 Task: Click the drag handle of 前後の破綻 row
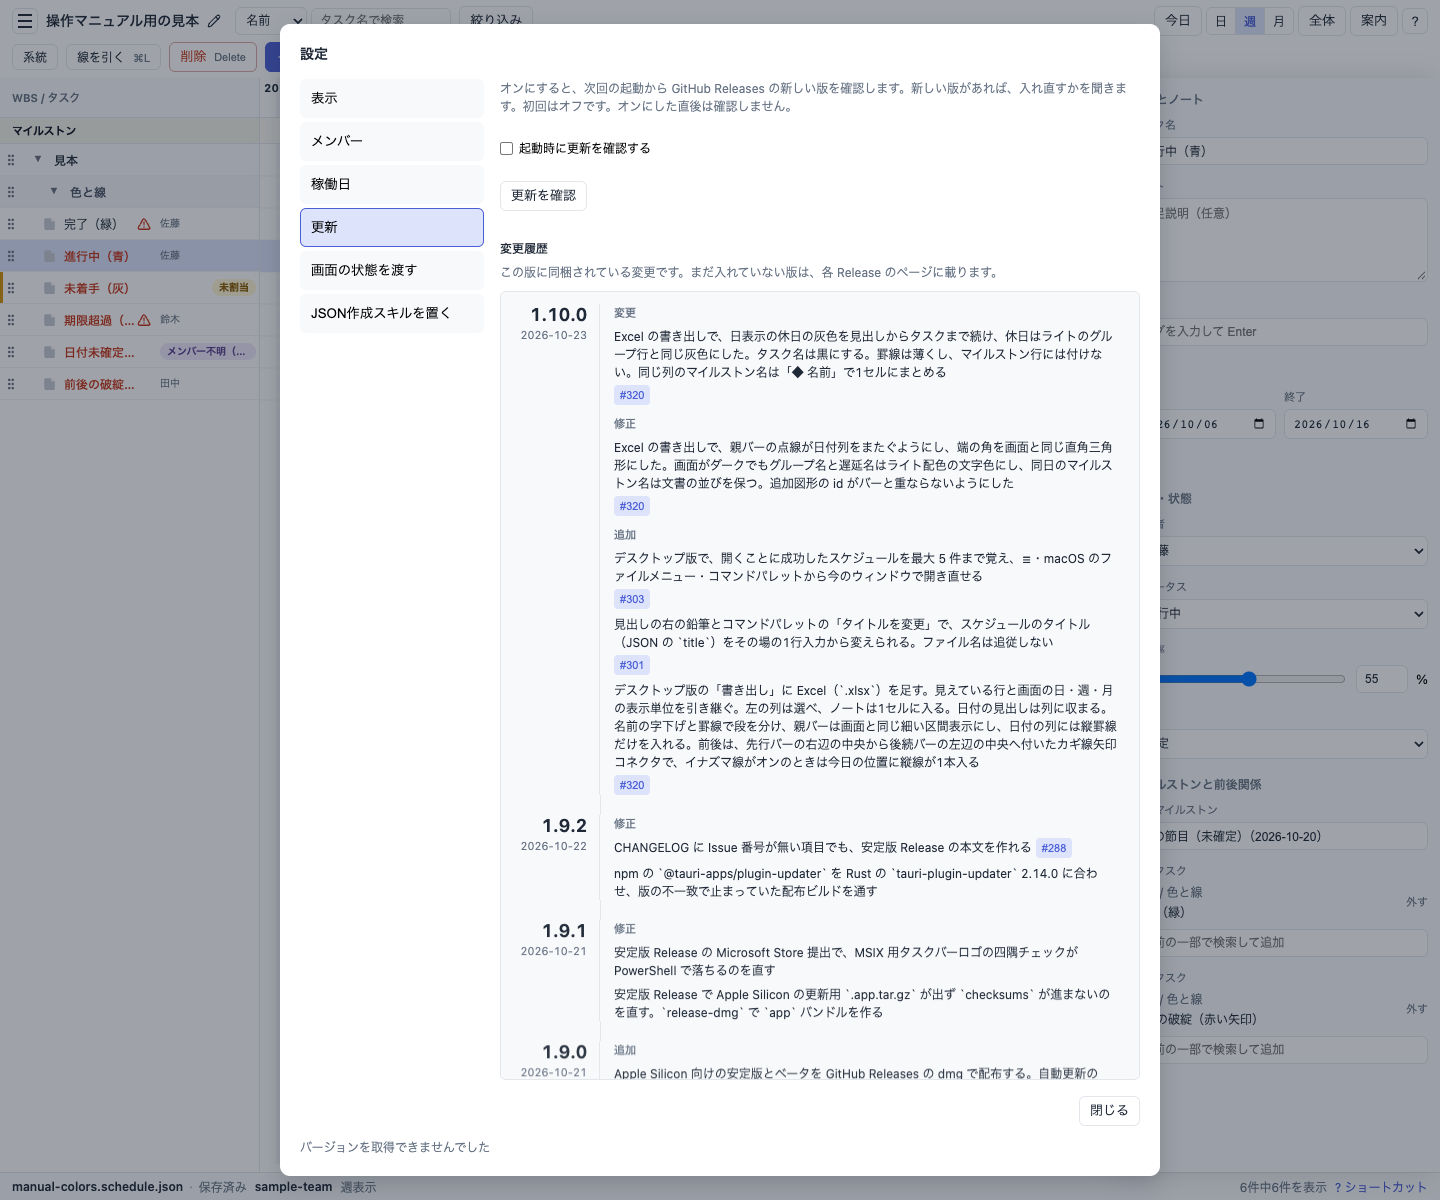[x=11, y=384]
